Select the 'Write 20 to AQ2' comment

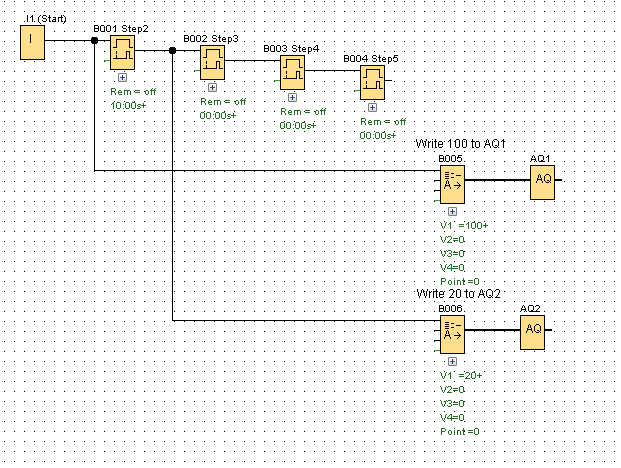pos(458,293)
